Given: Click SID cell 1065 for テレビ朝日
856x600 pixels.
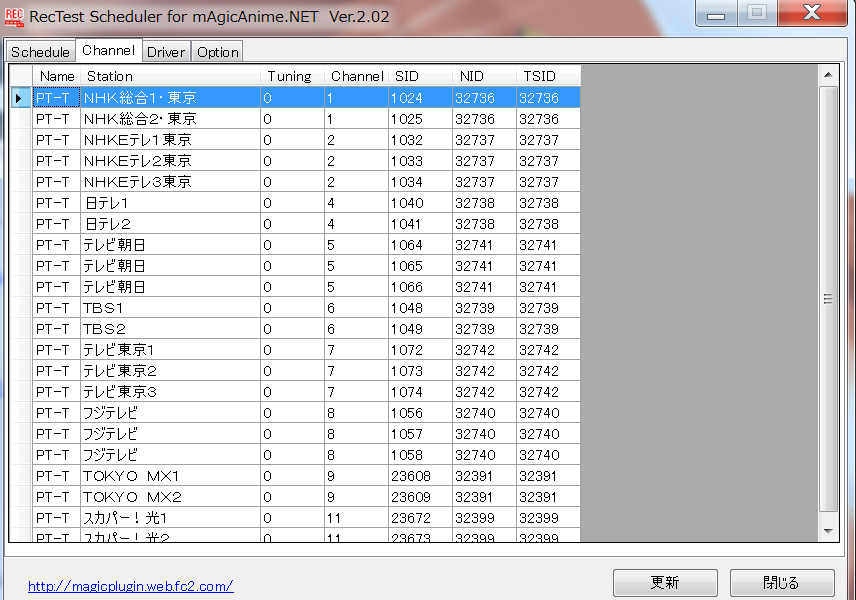Looking at the screenshot, I should [420, 266].
